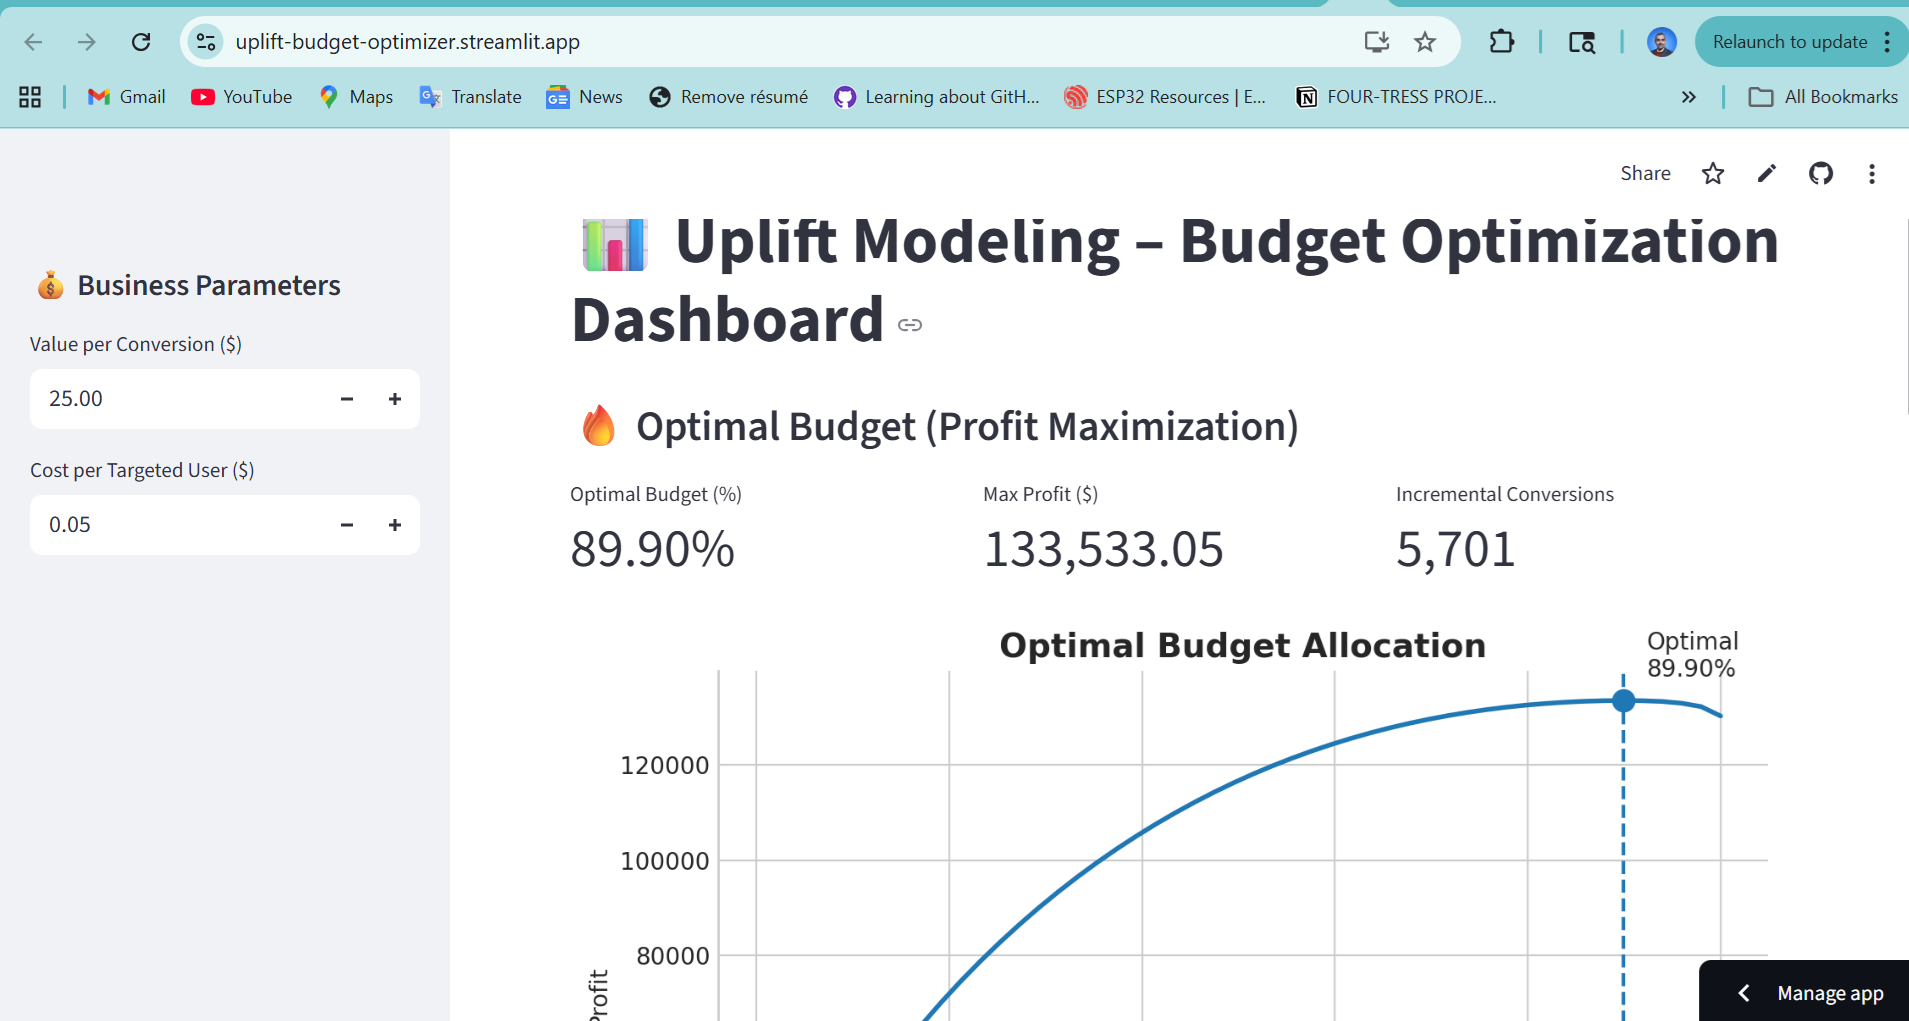The width and height of the screenshot is (1909, 1021).
Task: Click the install app icon in address bar
Action: tap(1377, 42)
